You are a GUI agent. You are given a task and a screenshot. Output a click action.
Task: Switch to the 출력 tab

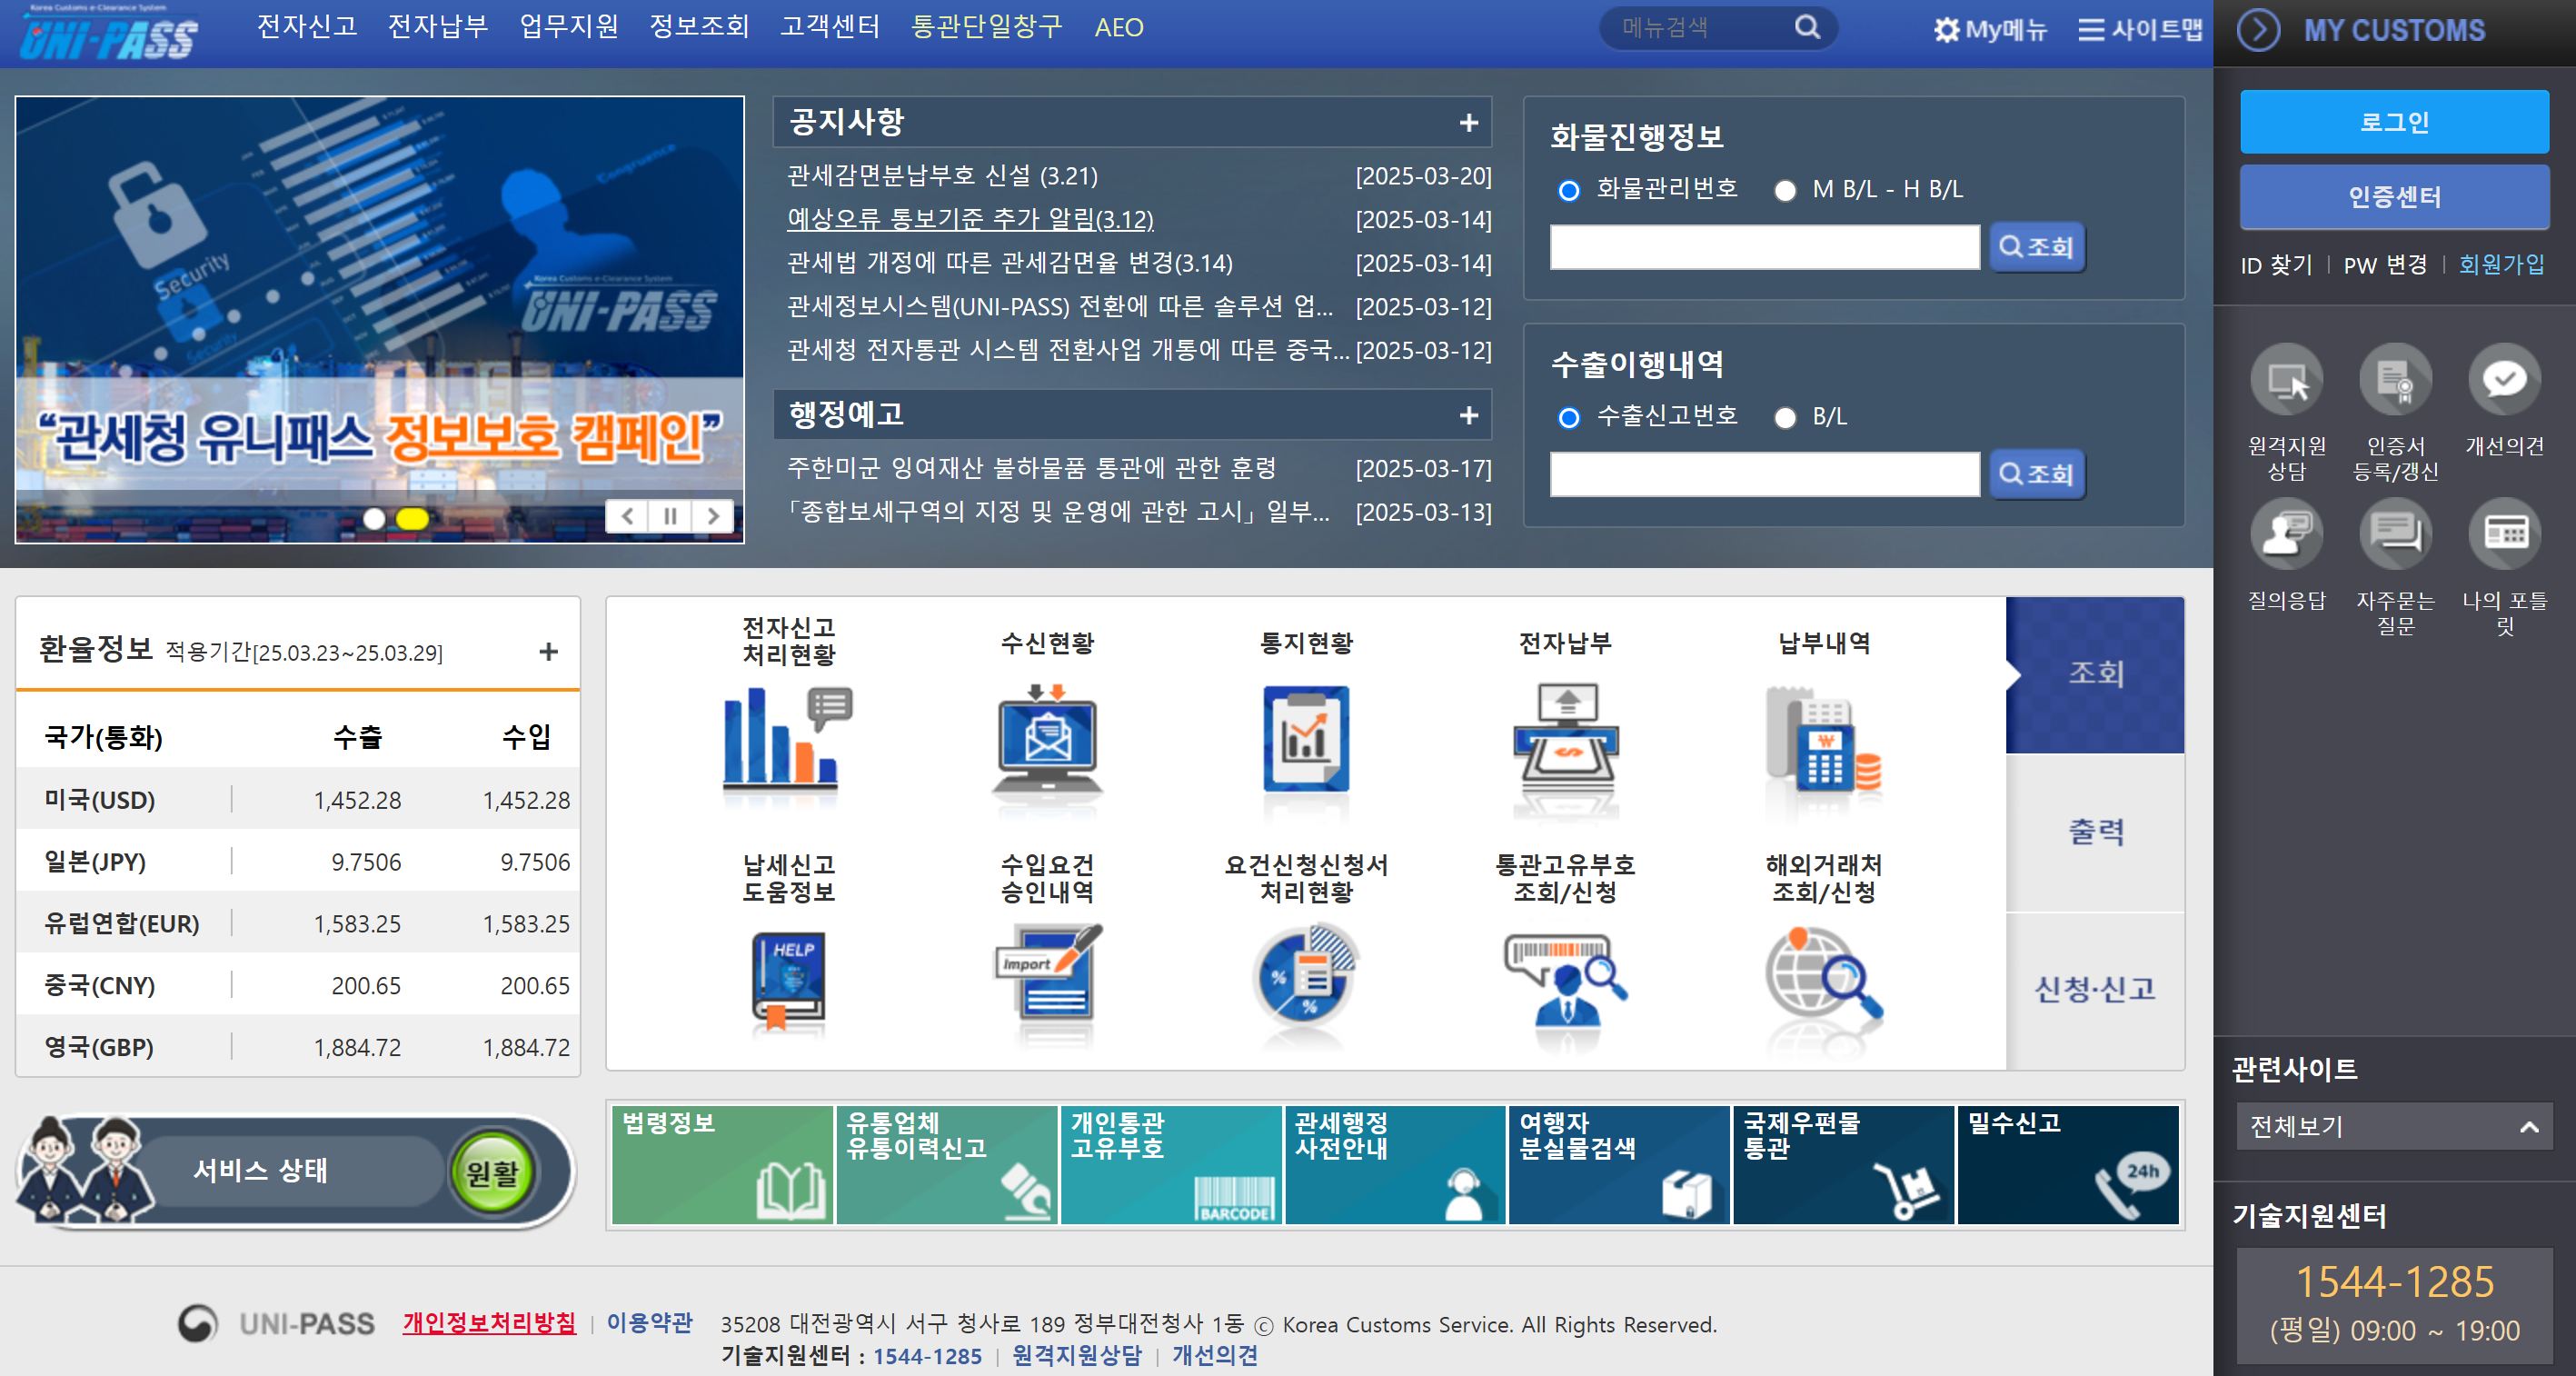click(x=2095, y=831)
